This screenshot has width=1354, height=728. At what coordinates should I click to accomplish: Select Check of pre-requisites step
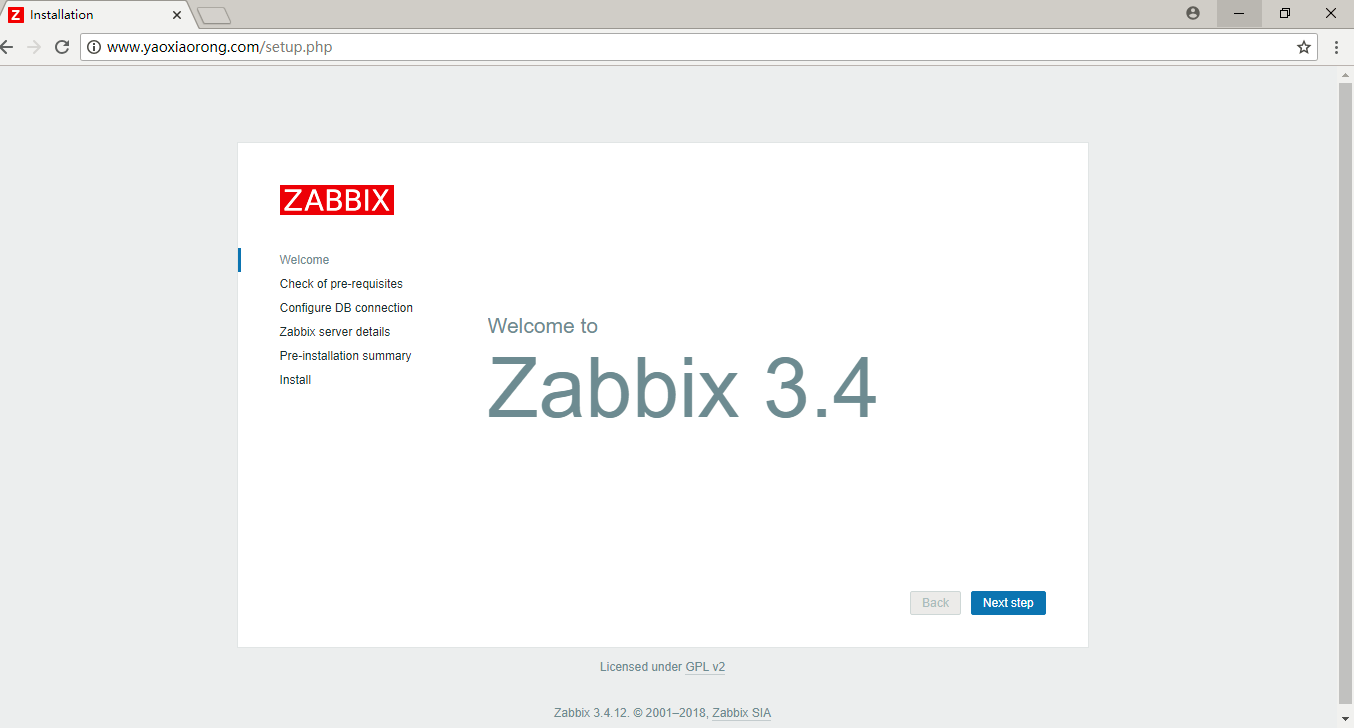point(341,284)
